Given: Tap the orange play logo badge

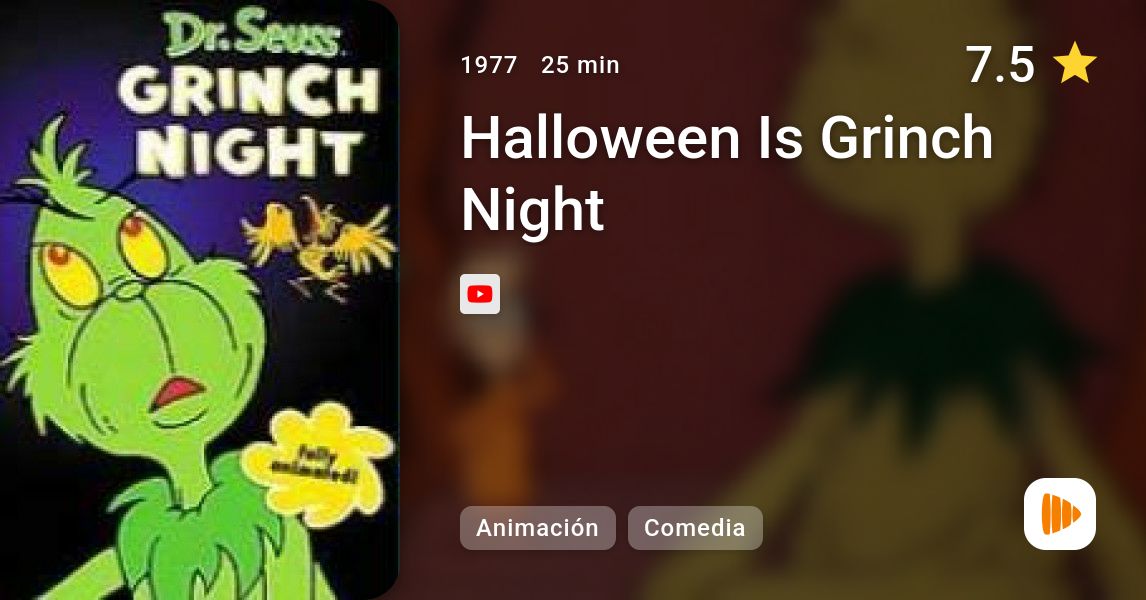Looking at the screenshot, I should 1060,514.
